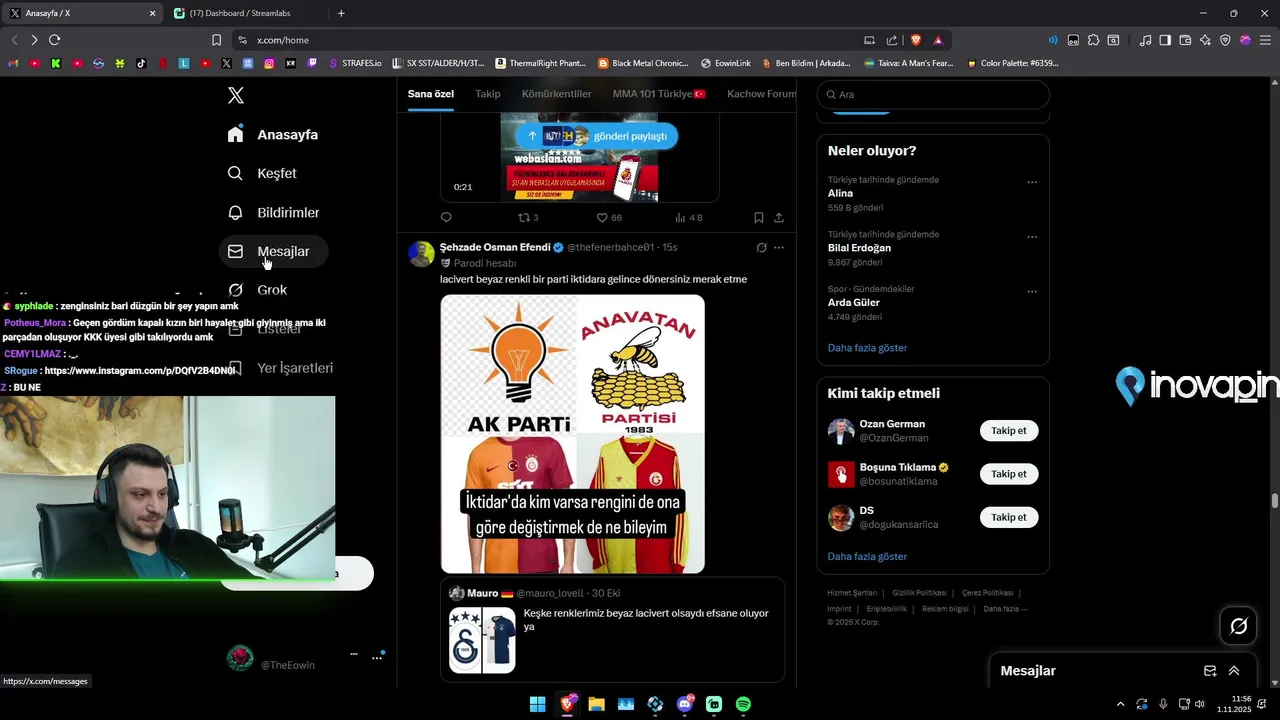Bookmark this page in browser toolbar
The image size is (1280, 720).
pos(216,40)
